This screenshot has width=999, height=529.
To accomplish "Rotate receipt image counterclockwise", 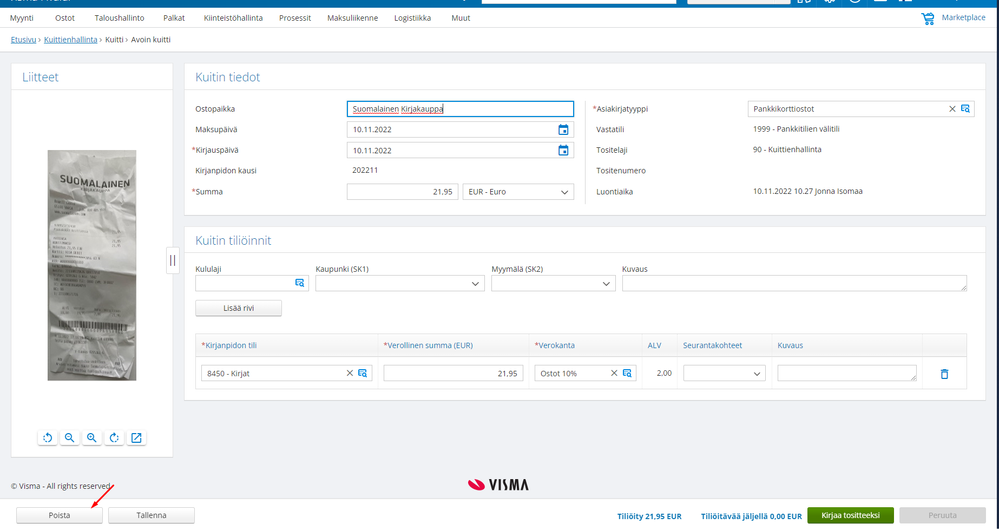I will [x=47, y=438].
